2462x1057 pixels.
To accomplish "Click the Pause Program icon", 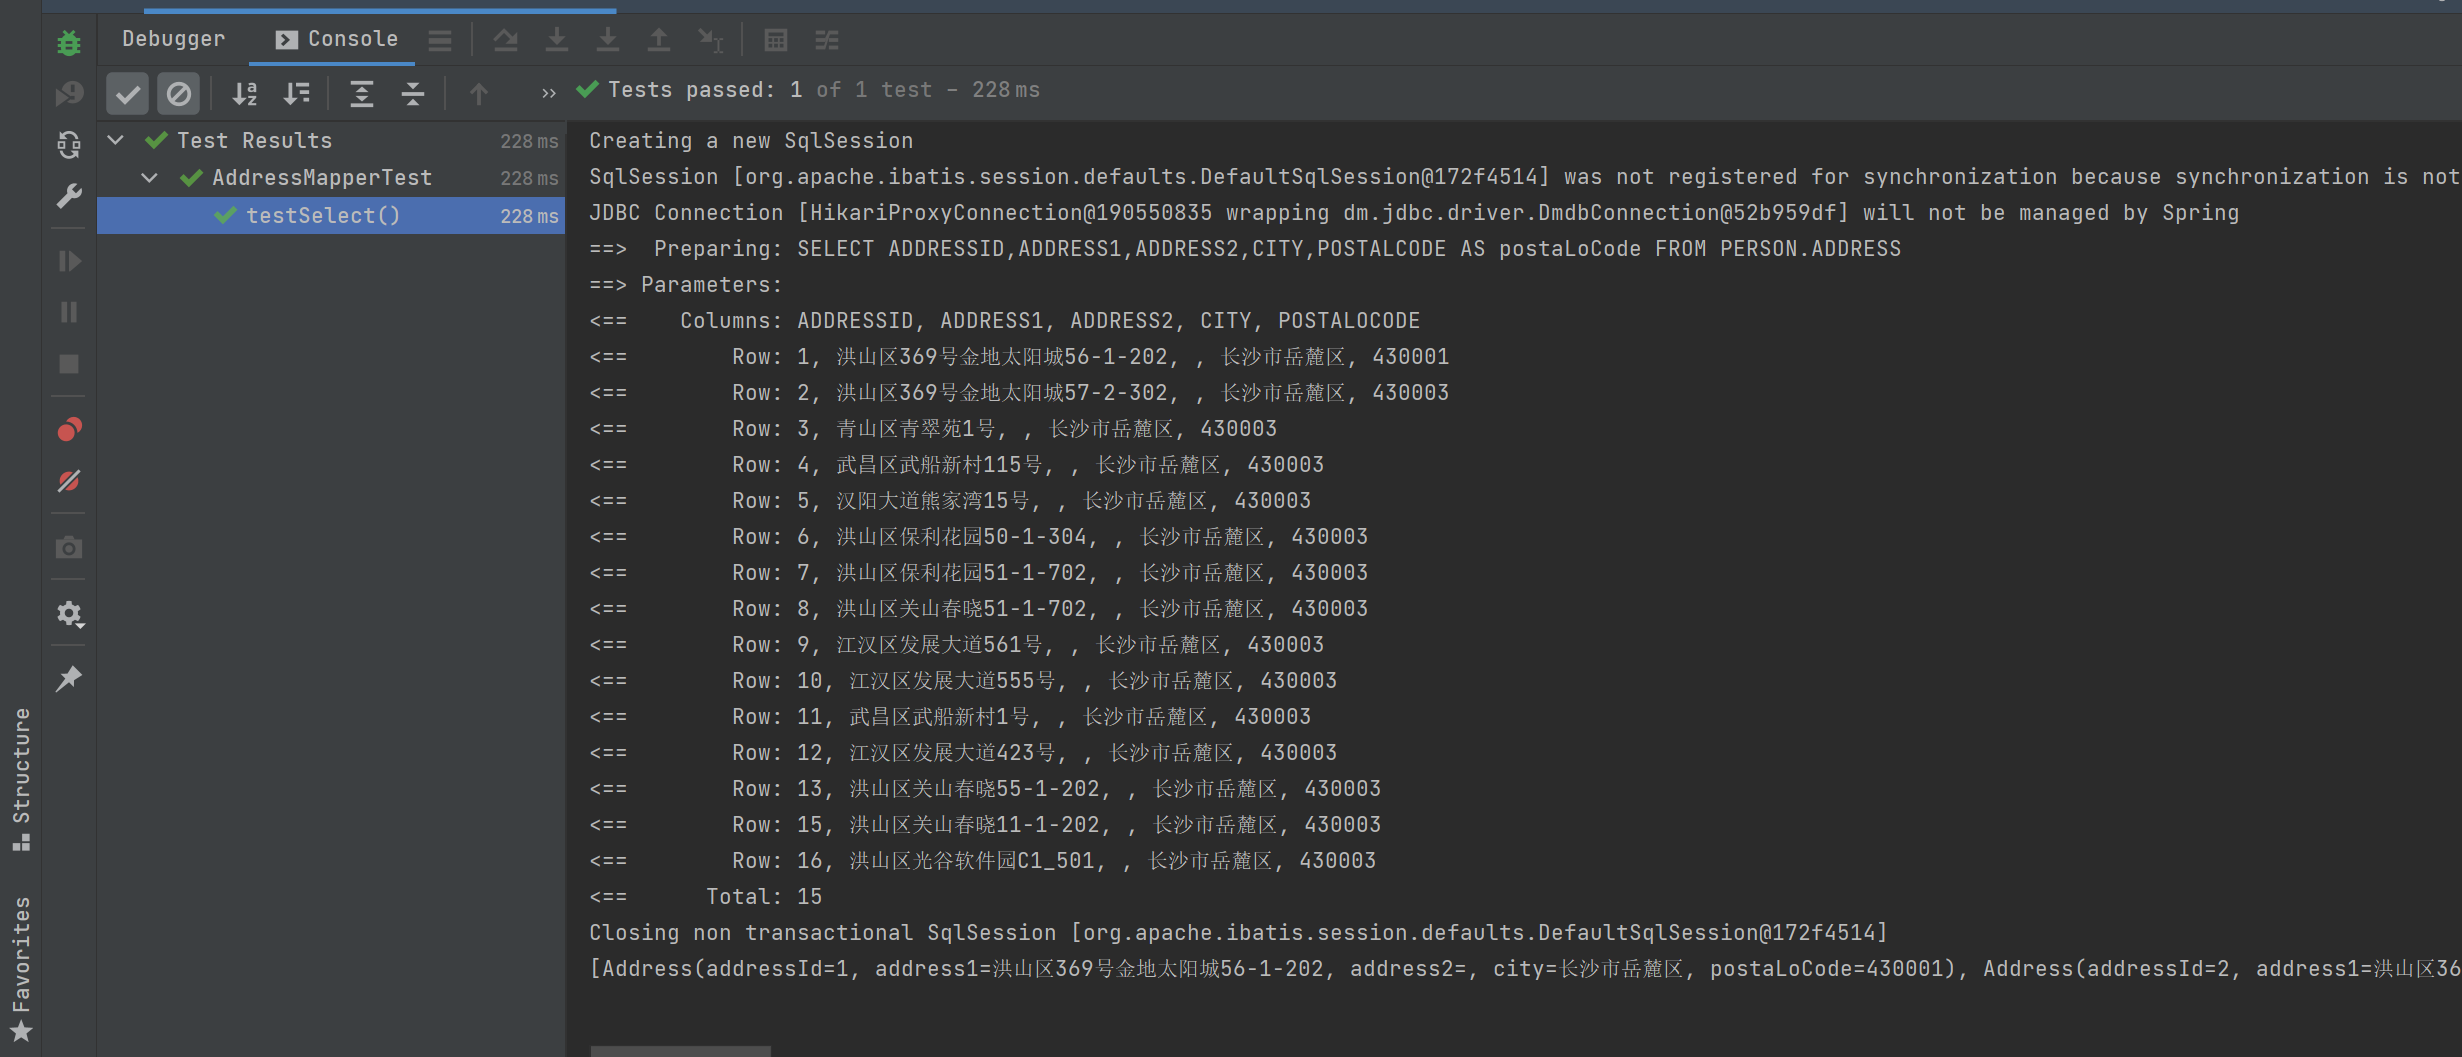I will tap(68, 313).
